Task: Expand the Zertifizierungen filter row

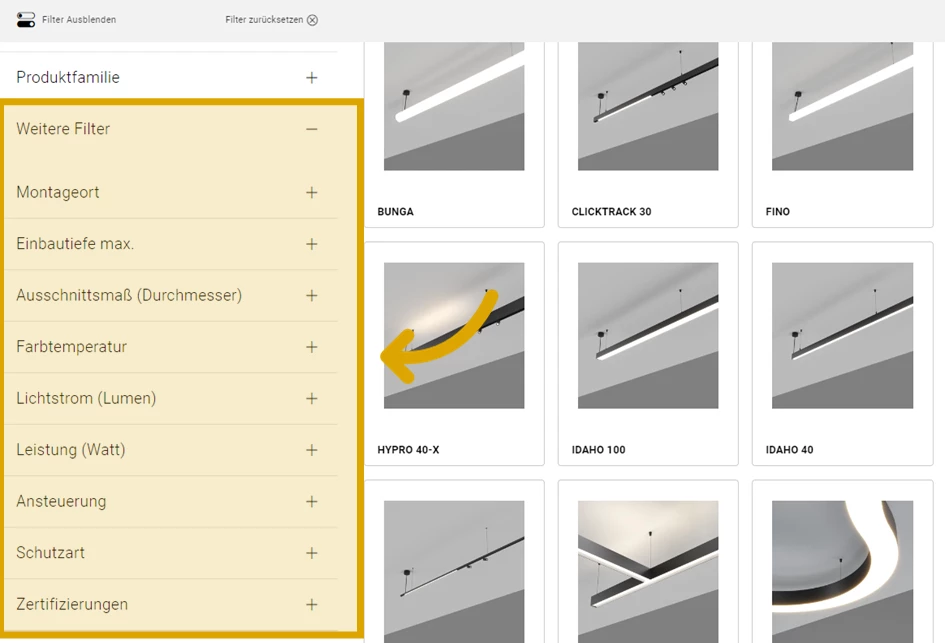Action: click(72, 604)
